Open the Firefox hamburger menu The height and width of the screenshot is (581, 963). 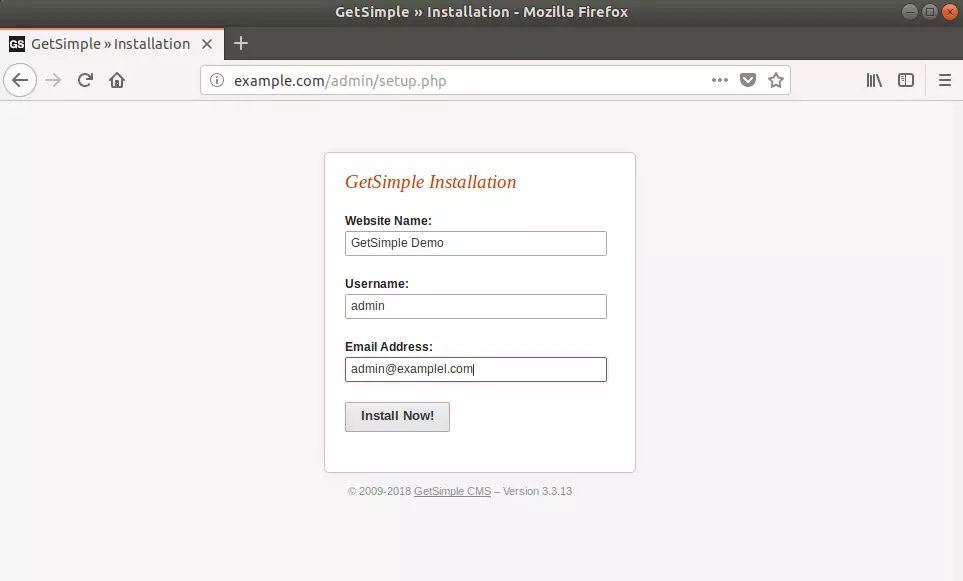click(945, 80)
